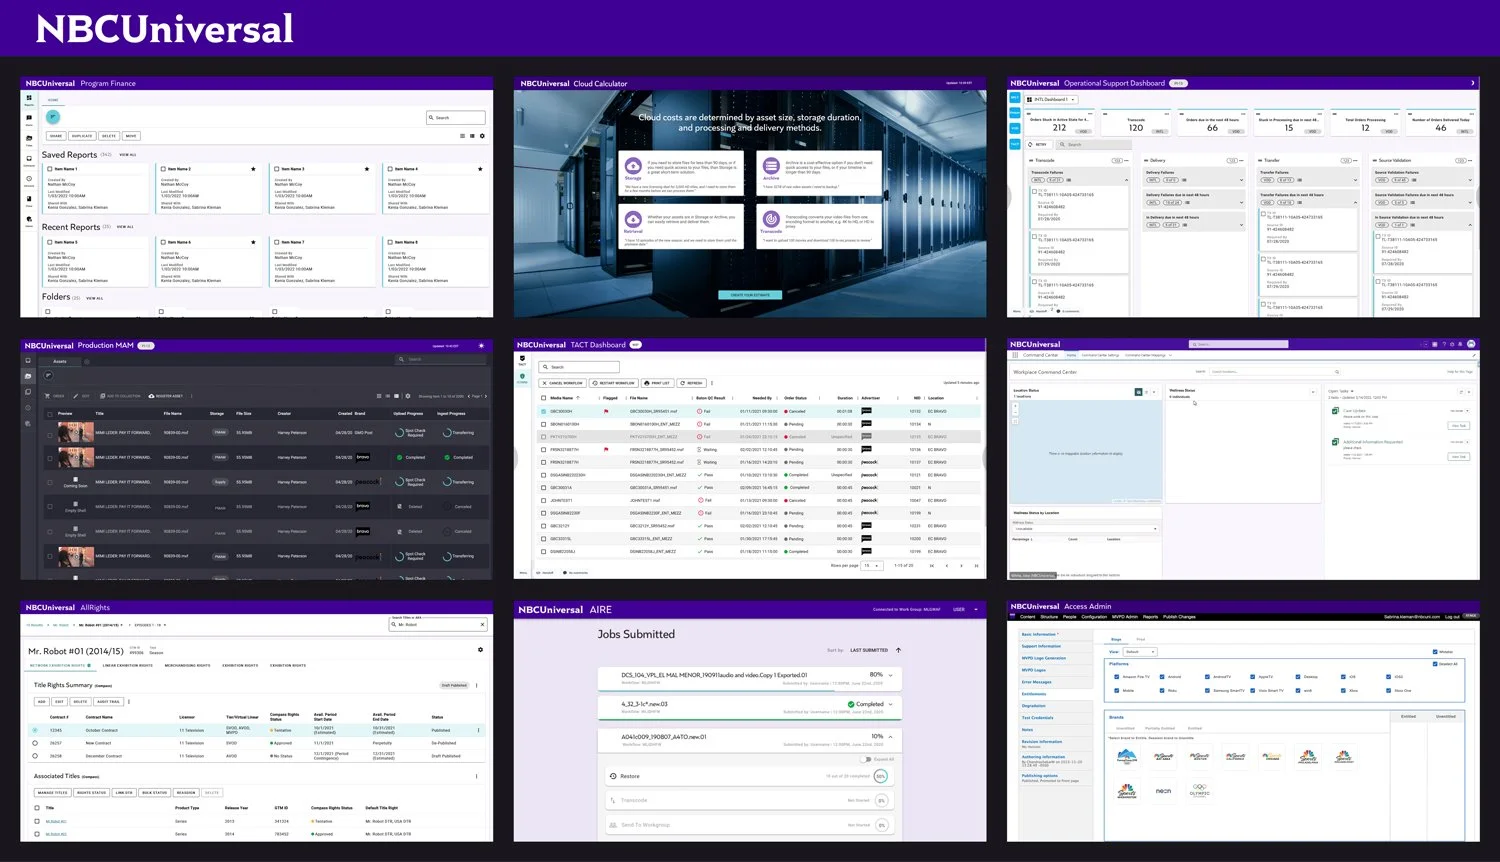Screen dimensions: 1500x862
Task: Toggle Expand All switch in AIRE
Action: click(867, 759)
